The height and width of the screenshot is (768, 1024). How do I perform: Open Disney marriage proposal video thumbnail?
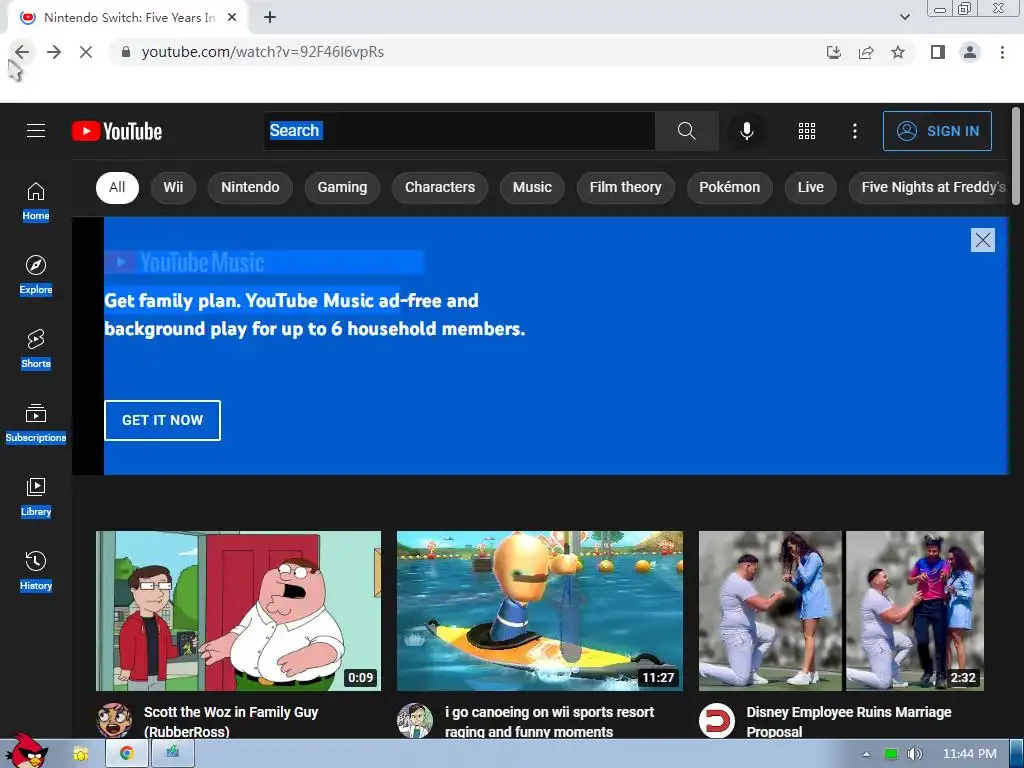coord(841,611)
